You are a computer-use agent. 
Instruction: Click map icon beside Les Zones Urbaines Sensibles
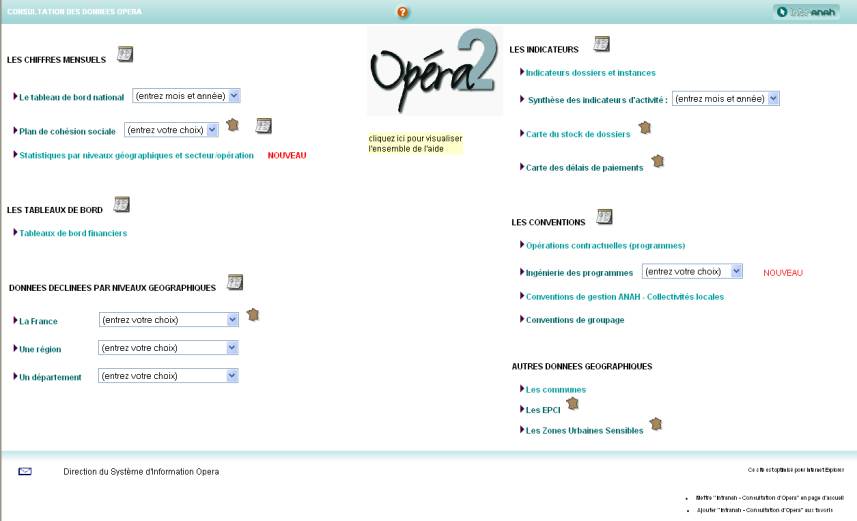pos(656,424)
